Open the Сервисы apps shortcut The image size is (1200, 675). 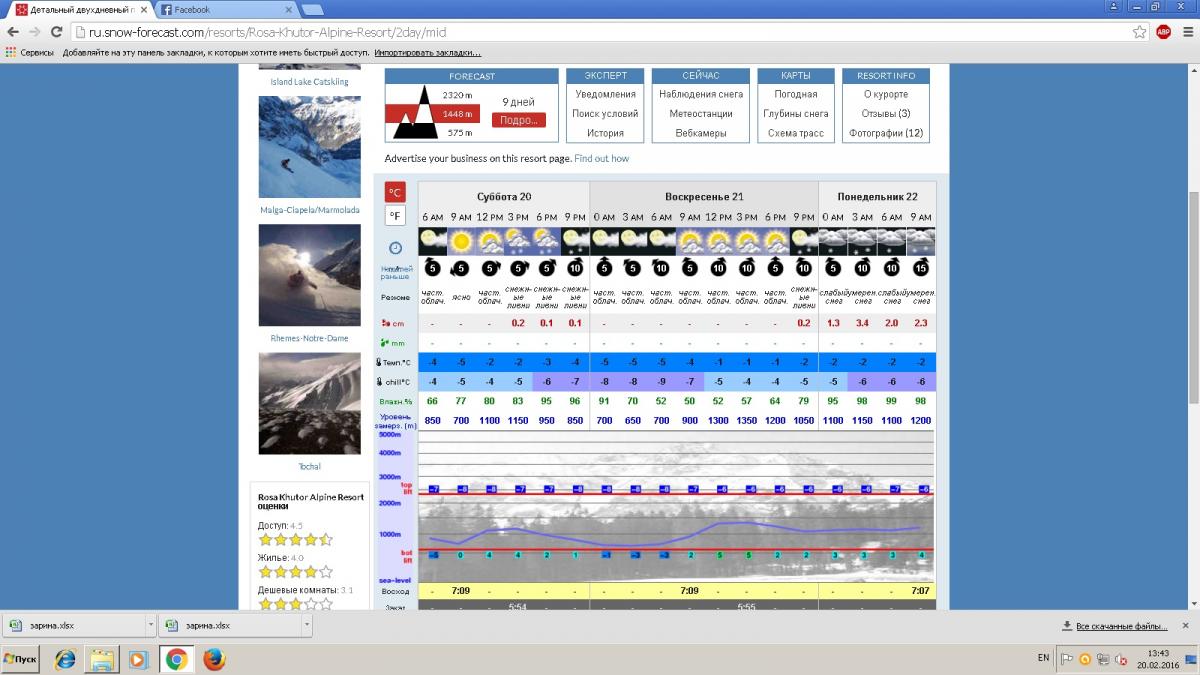point(30,53)
